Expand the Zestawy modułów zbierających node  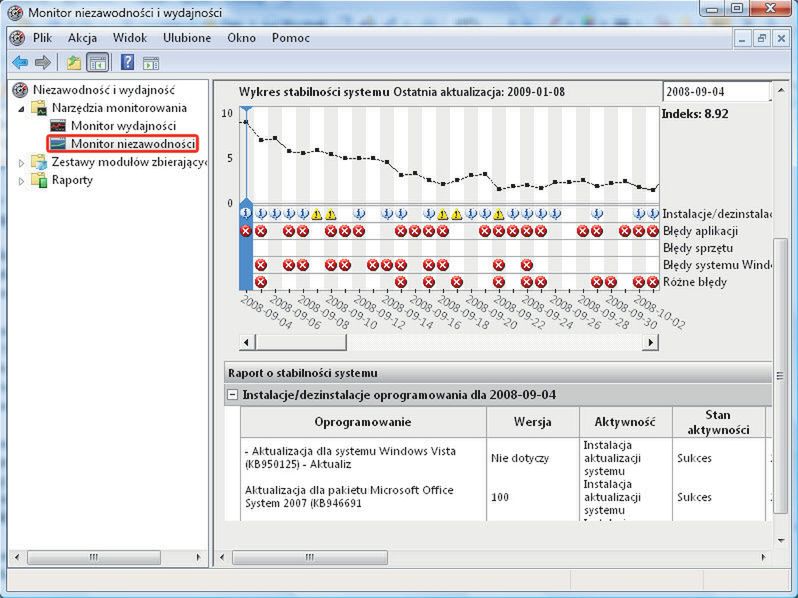point(21,163)
